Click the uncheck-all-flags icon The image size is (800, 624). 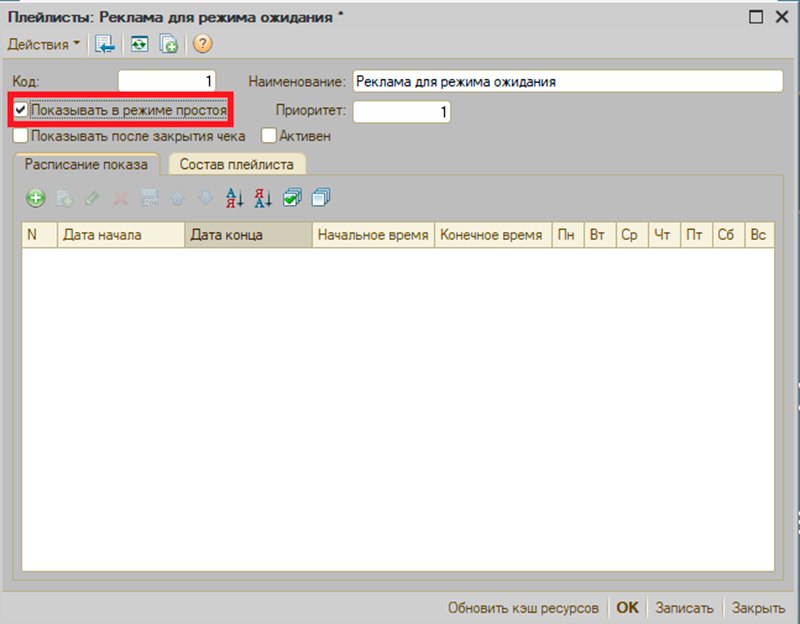321,197
